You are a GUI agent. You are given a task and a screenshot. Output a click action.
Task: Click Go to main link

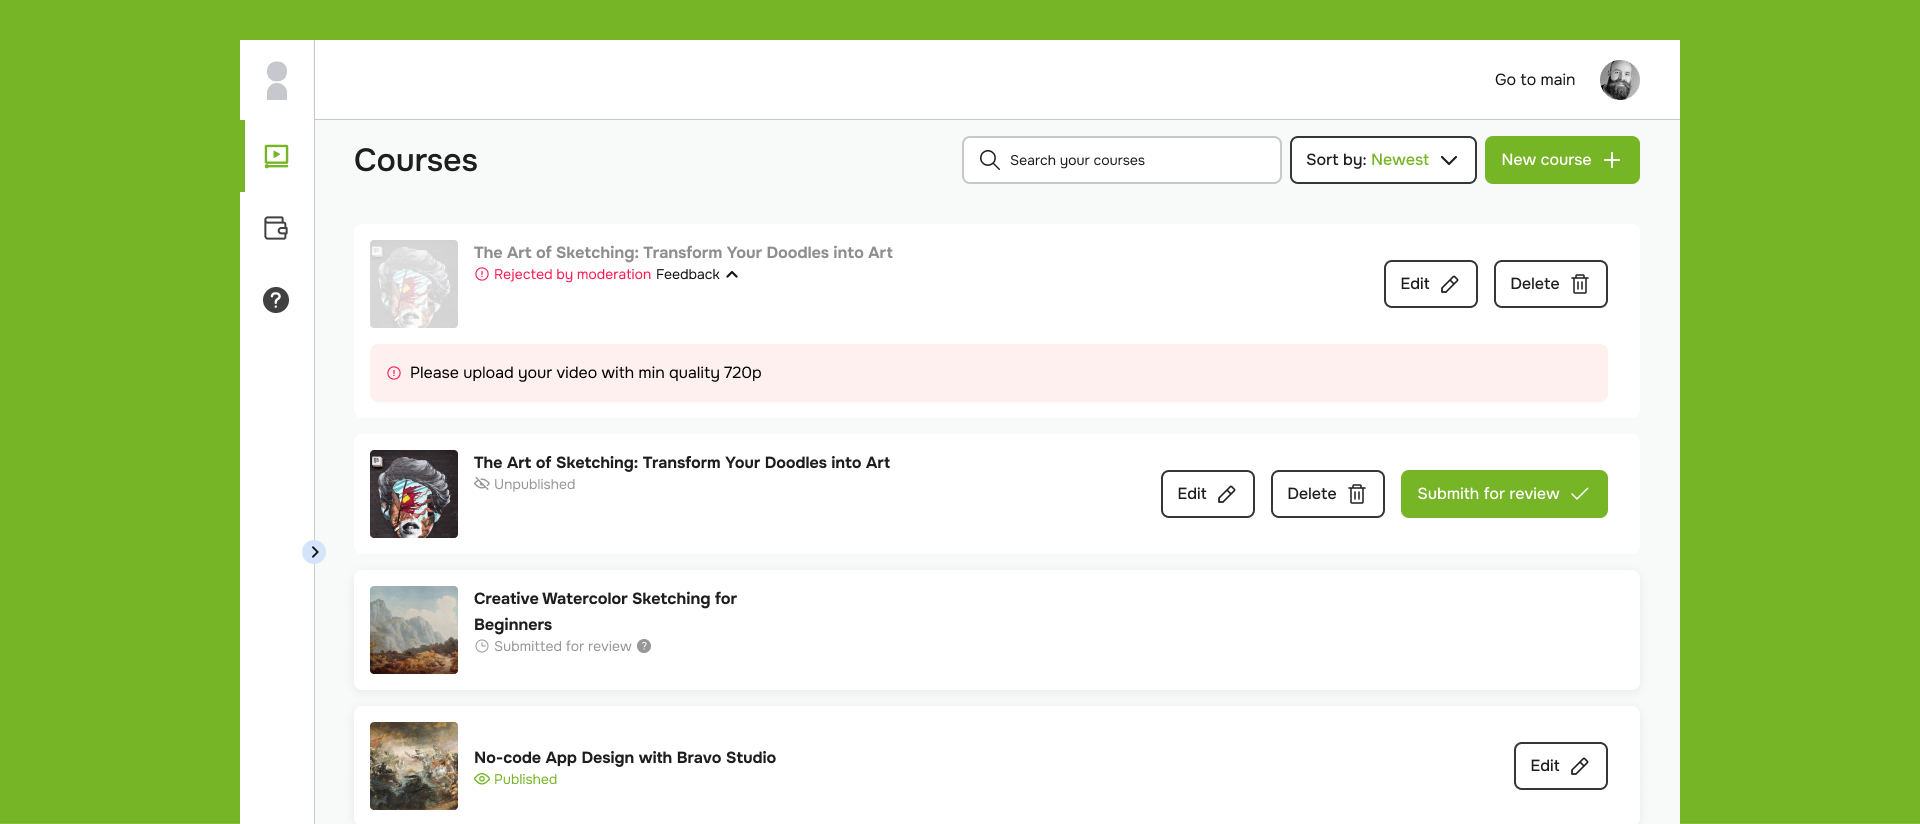[1534, 80]
